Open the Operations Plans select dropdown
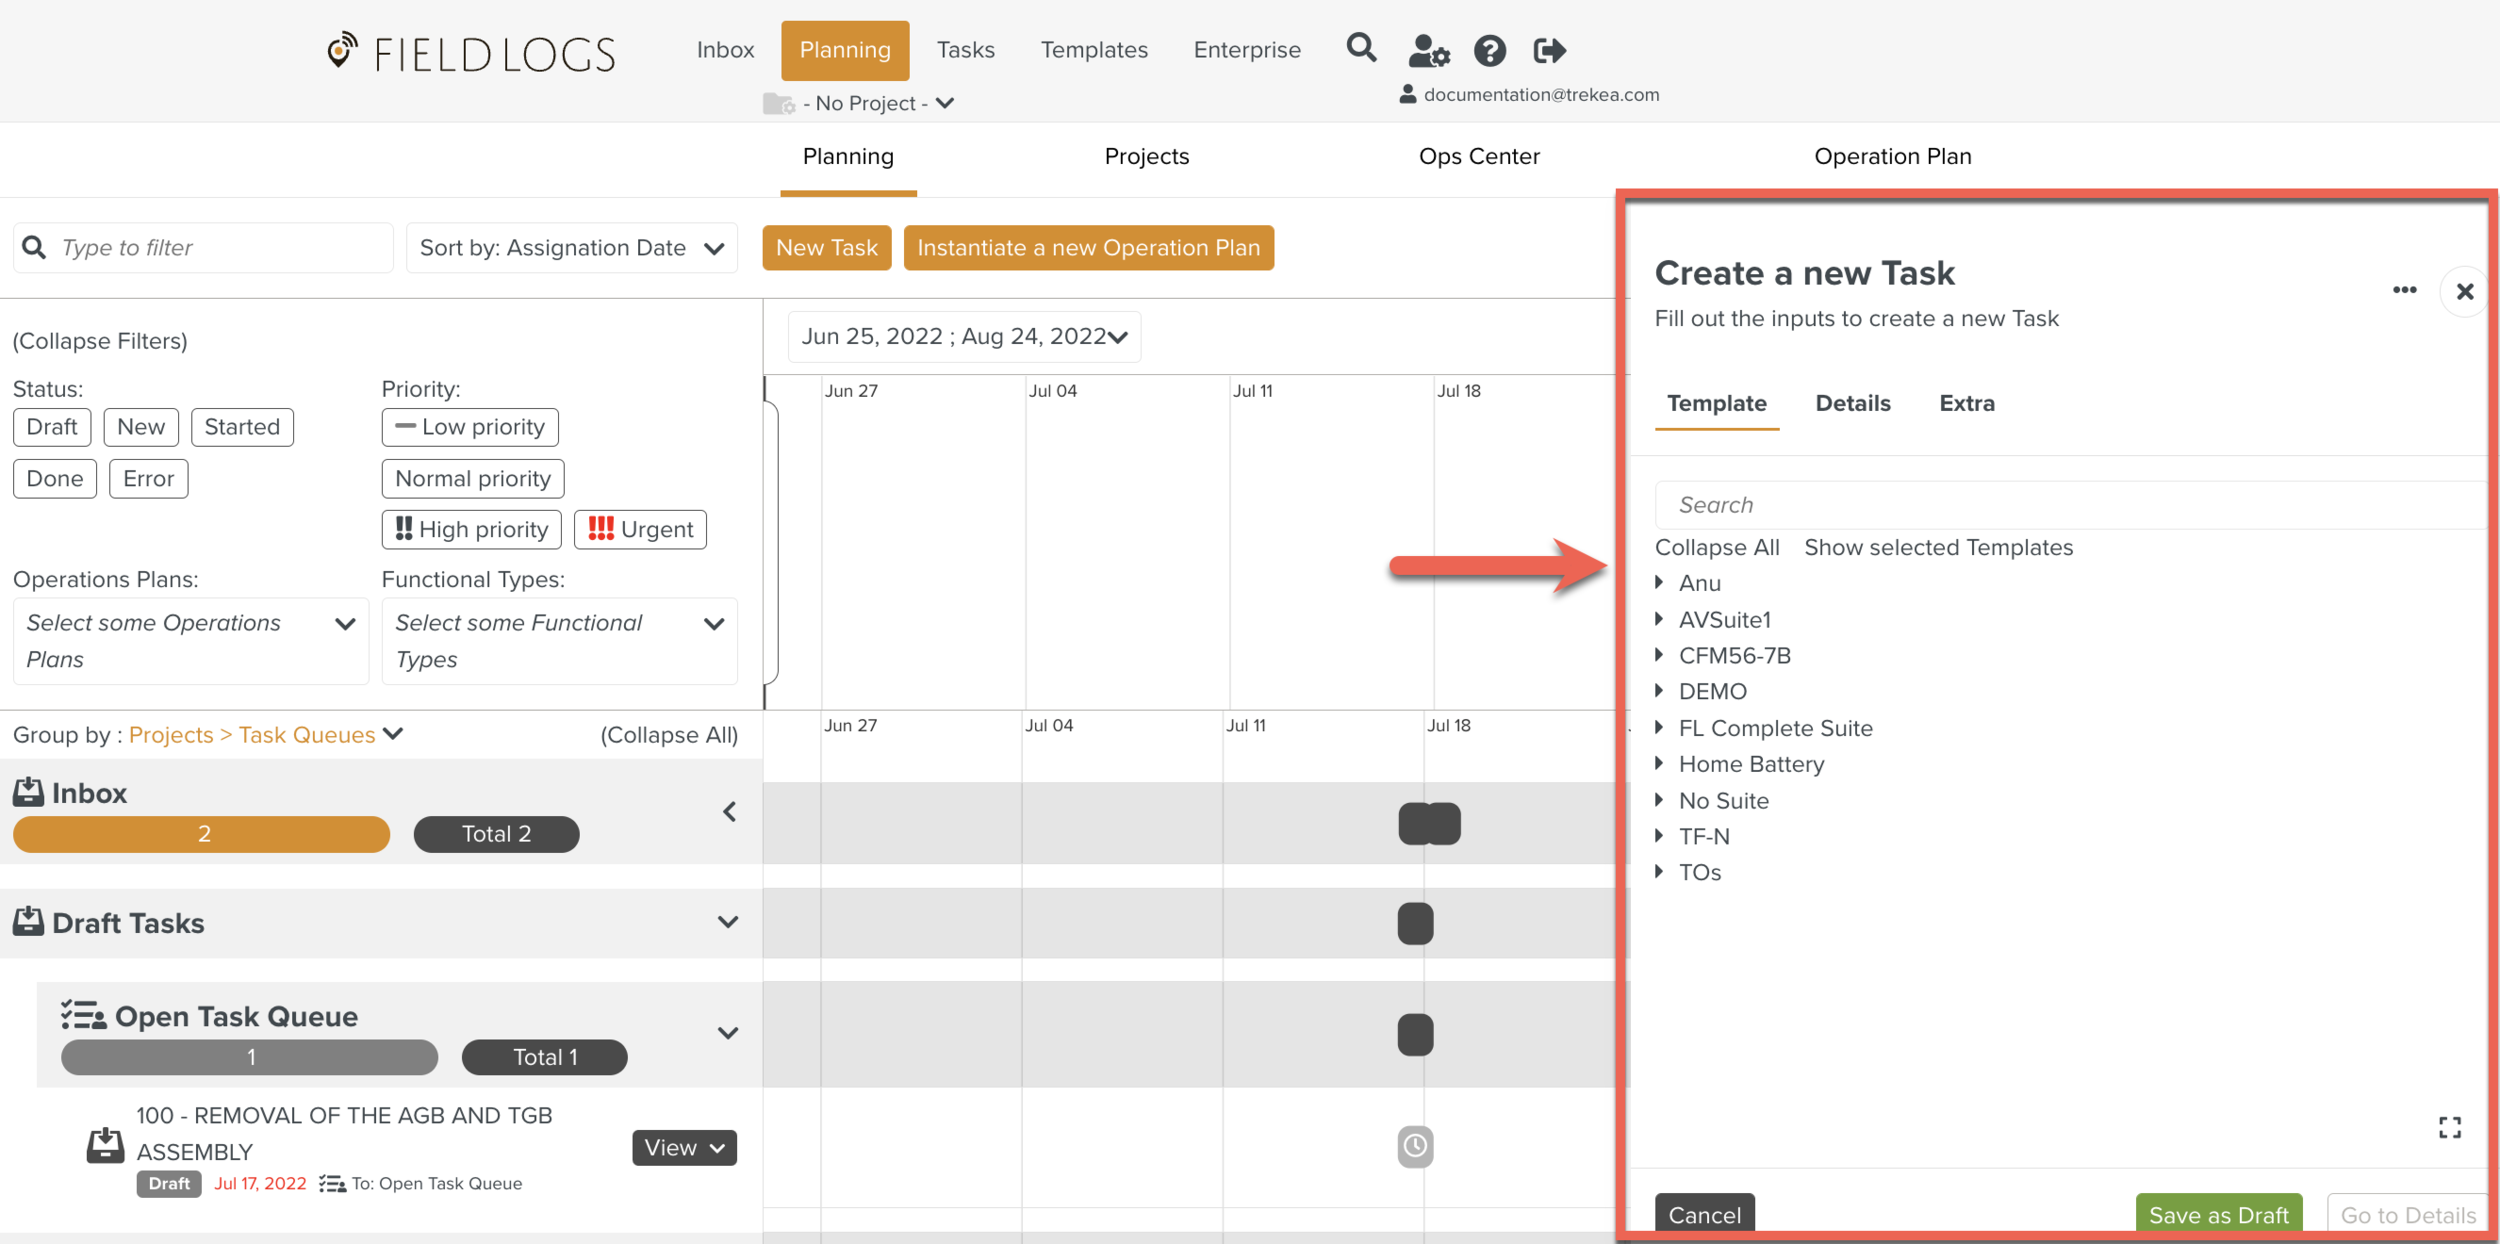The width and height of the screenshot is (2500, 1244). [191, 641]
